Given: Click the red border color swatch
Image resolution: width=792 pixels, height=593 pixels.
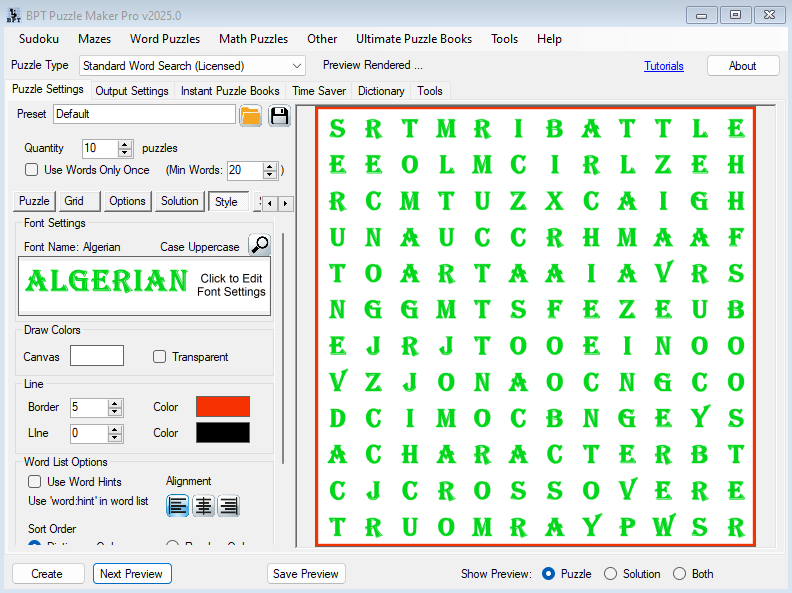Looking at the screenshot, I should tap(223, 407).
